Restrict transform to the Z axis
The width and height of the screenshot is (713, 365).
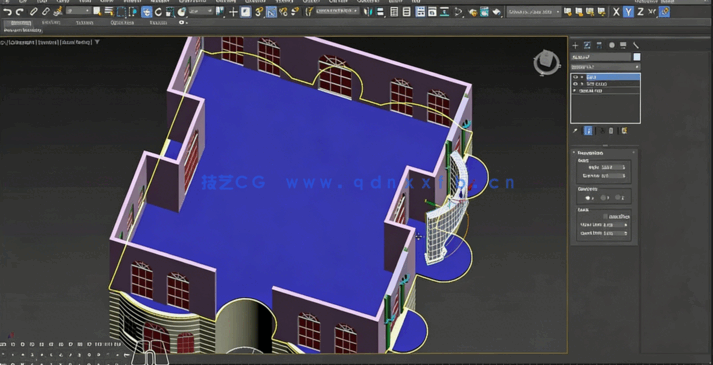640,12
